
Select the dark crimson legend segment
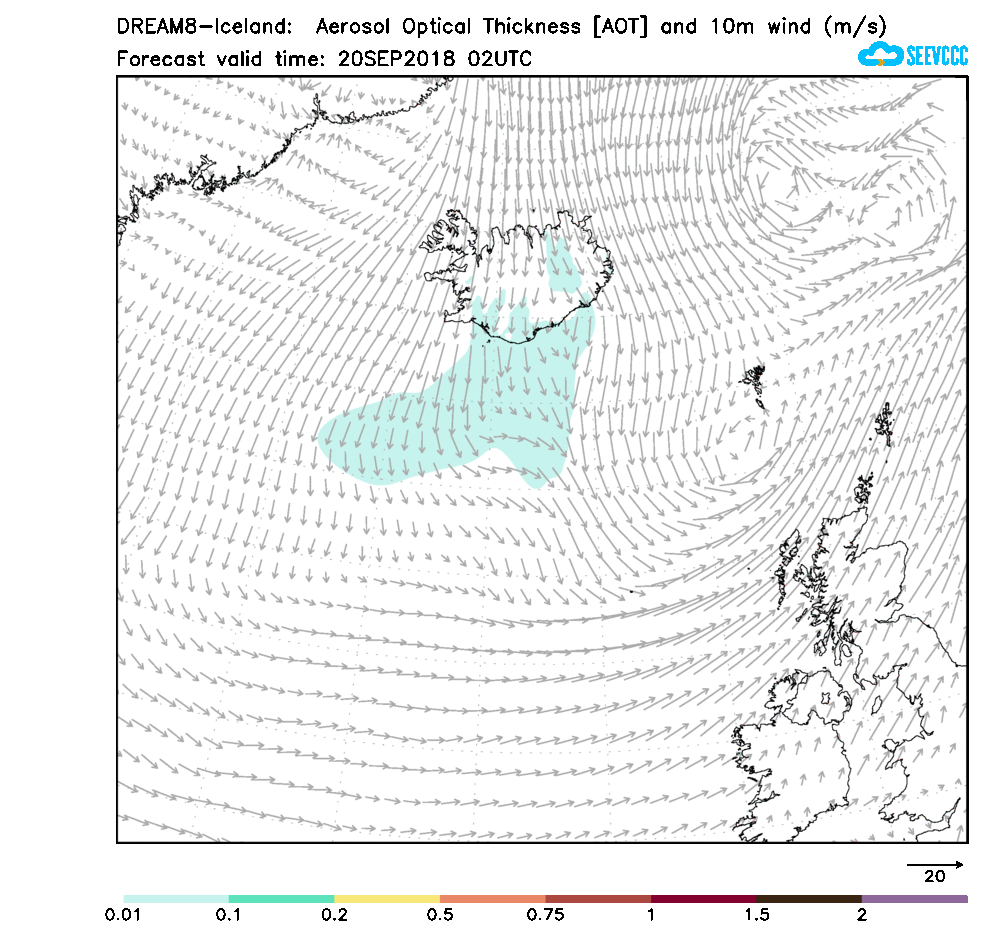point(703,899)
